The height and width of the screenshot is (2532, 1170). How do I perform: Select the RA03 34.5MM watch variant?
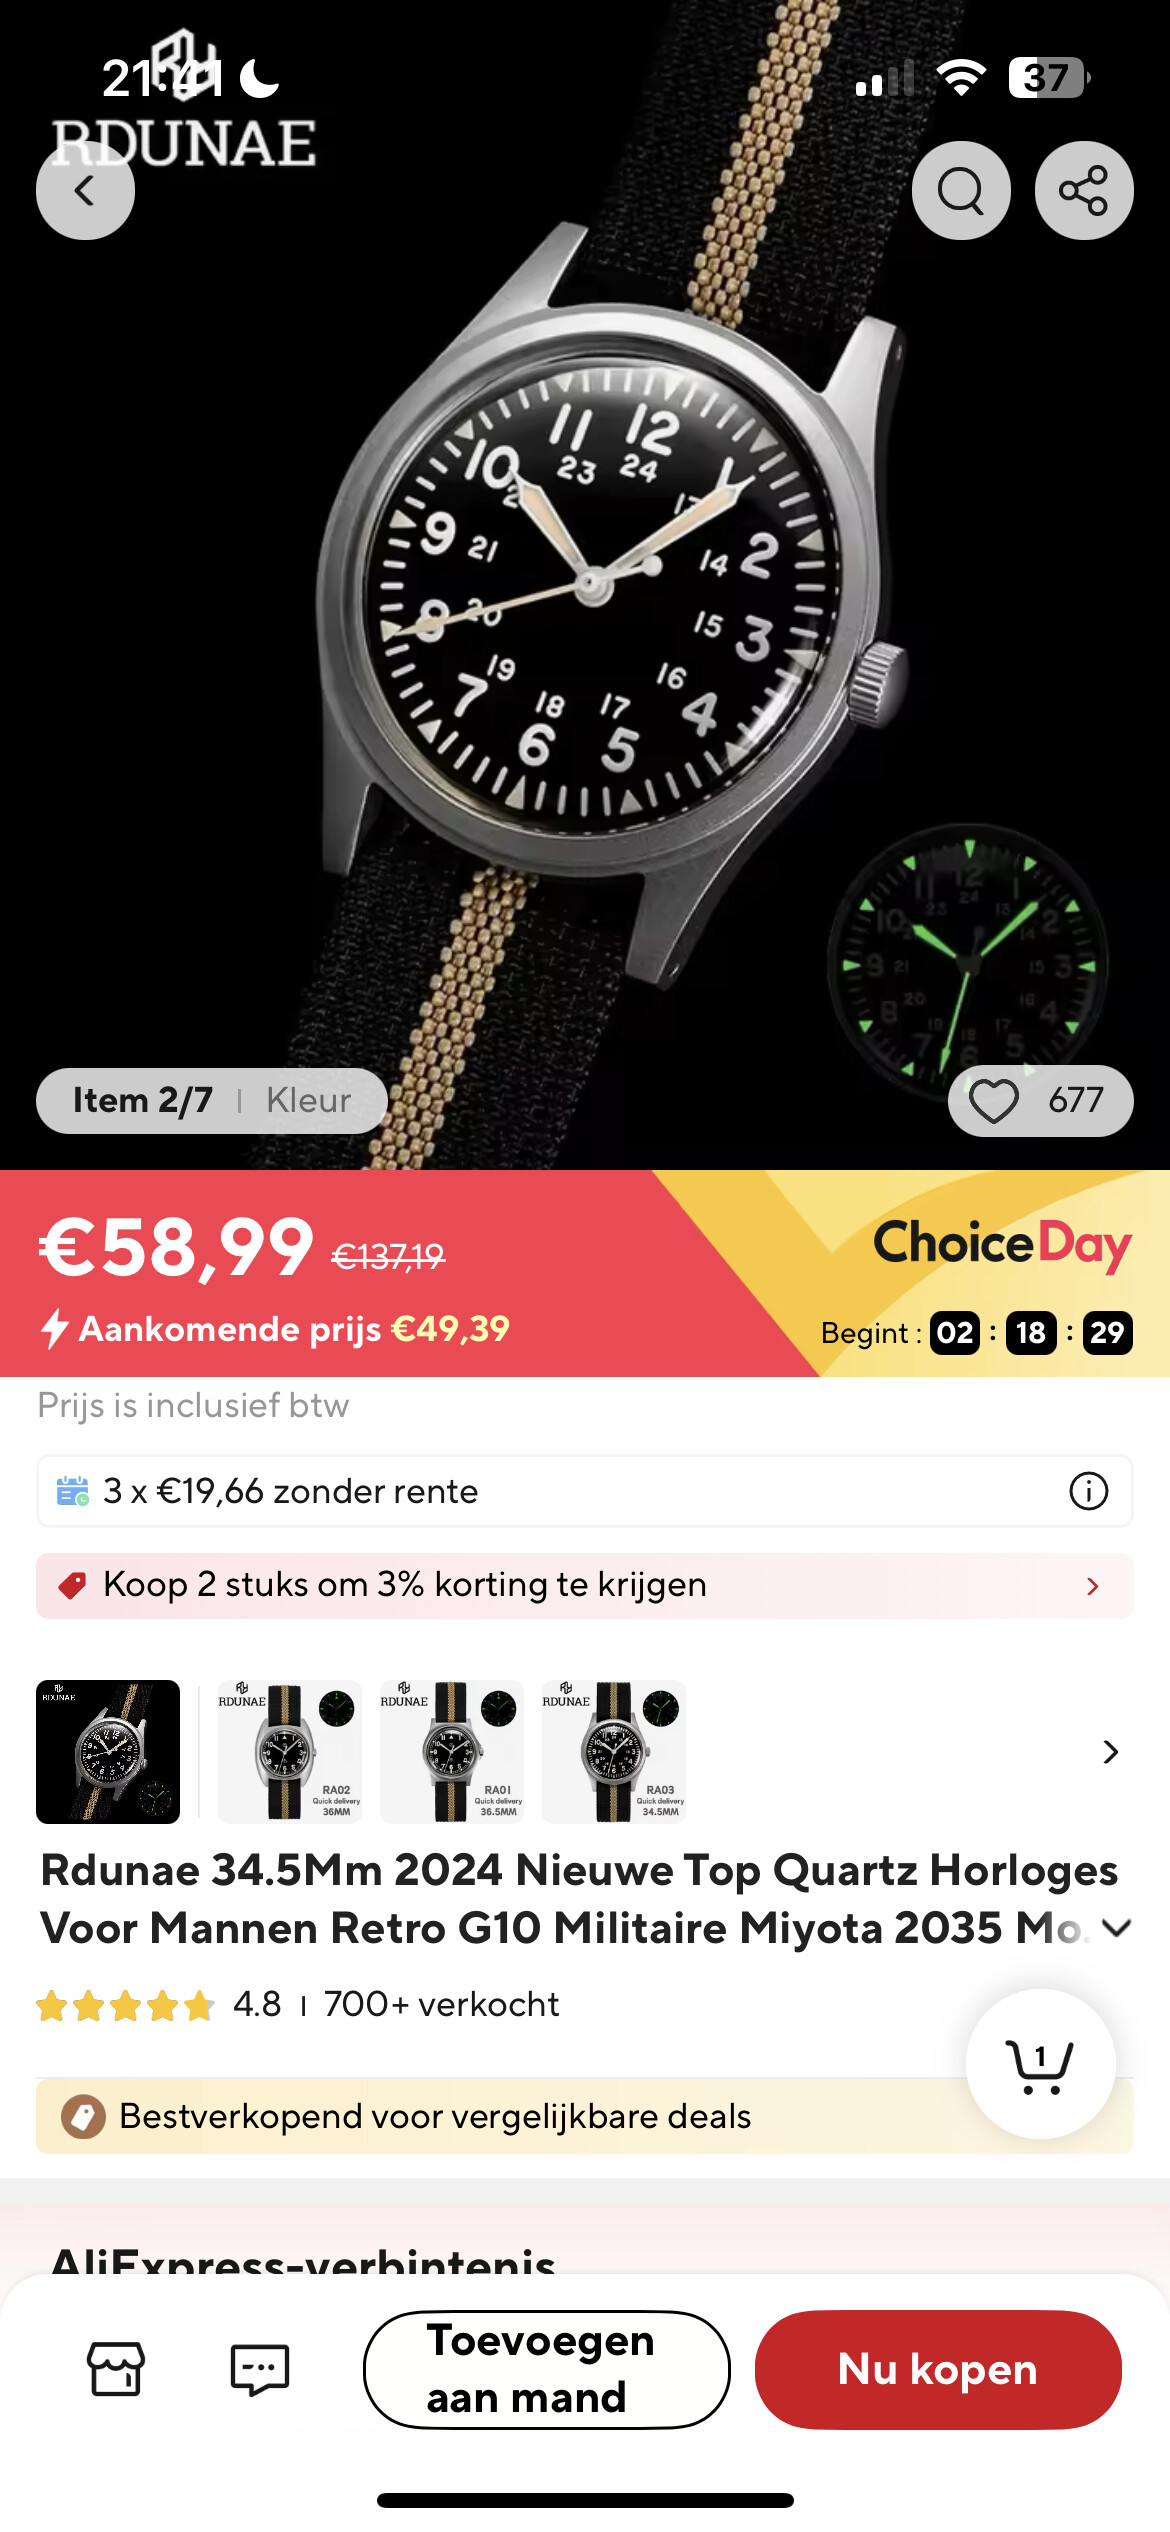click(x=614, y=1752)
